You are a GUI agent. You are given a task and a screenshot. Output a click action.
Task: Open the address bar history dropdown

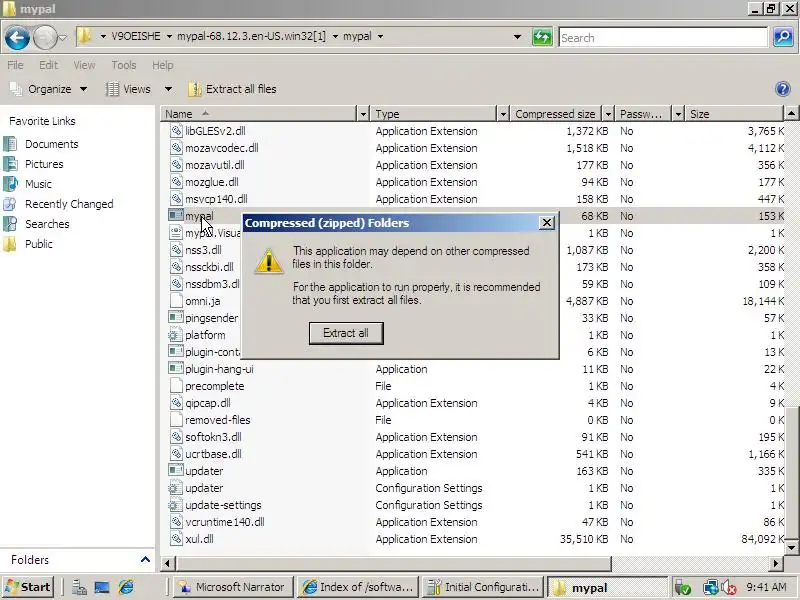(x=517, y=37)
